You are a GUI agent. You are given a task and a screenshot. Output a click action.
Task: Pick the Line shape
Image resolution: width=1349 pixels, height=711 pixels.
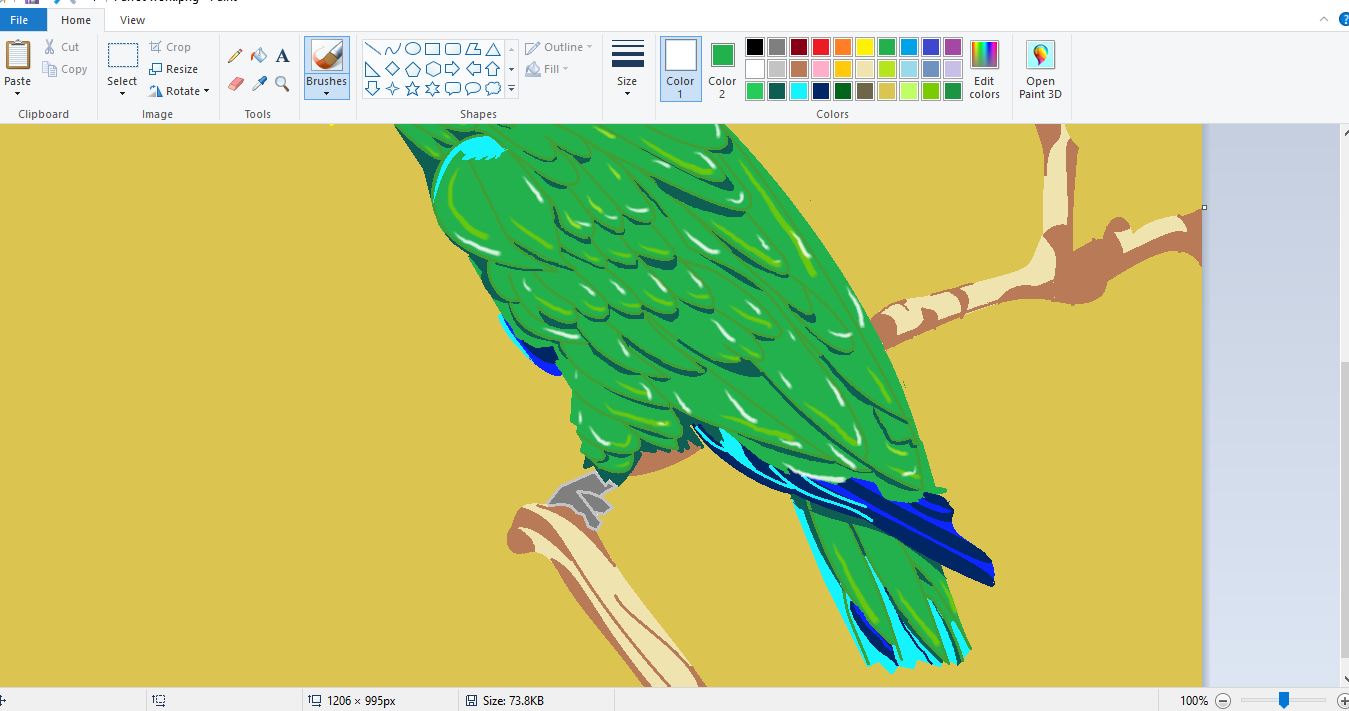[x=372, y=49]
